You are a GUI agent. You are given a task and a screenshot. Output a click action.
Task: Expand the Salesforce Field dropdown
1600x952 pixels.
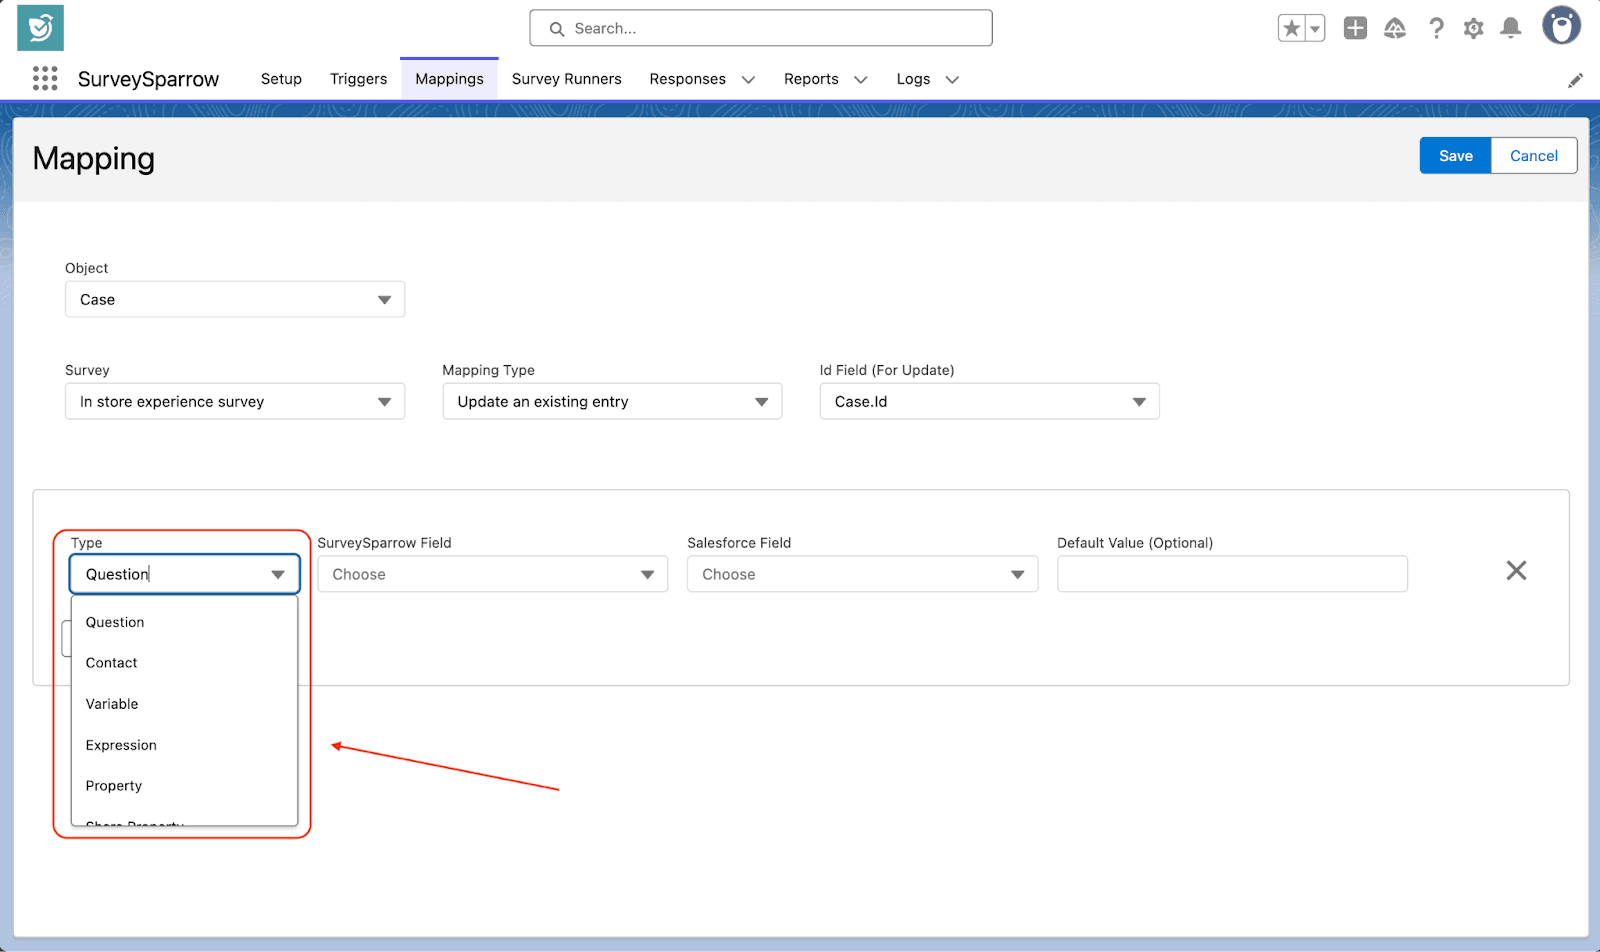[862, 575]
